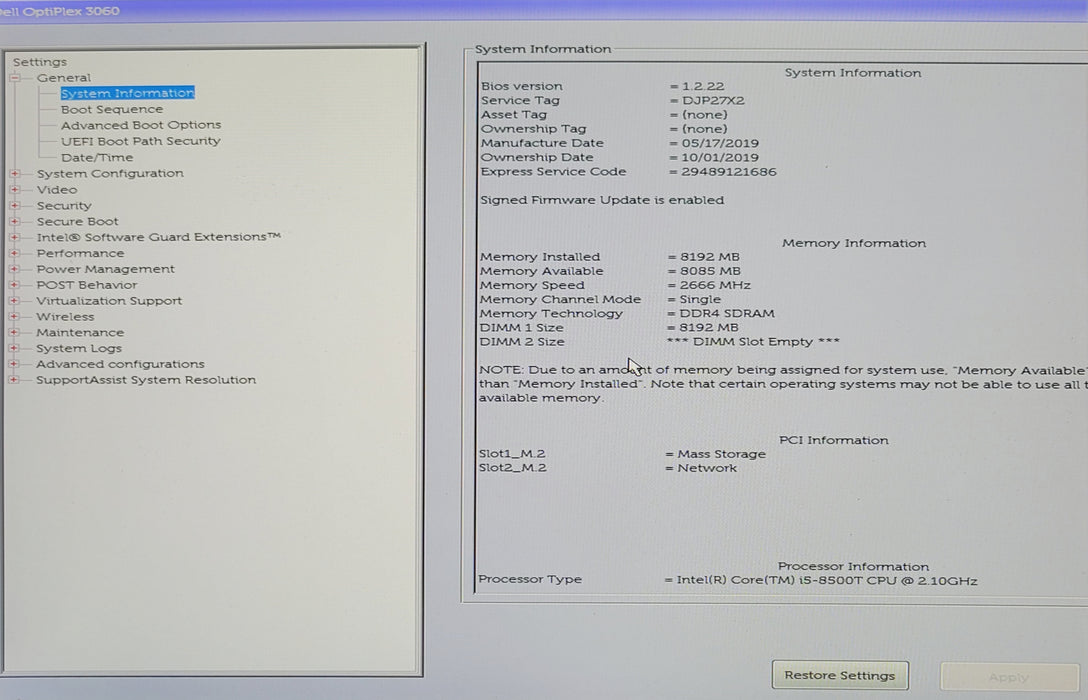
Task: Expand the Wireless node
Action: coord(15,316)
